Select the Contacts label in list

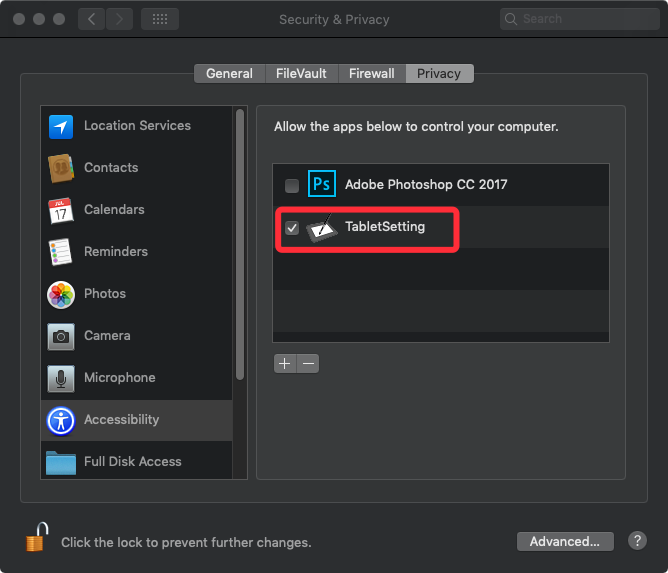tap(111, 167)
